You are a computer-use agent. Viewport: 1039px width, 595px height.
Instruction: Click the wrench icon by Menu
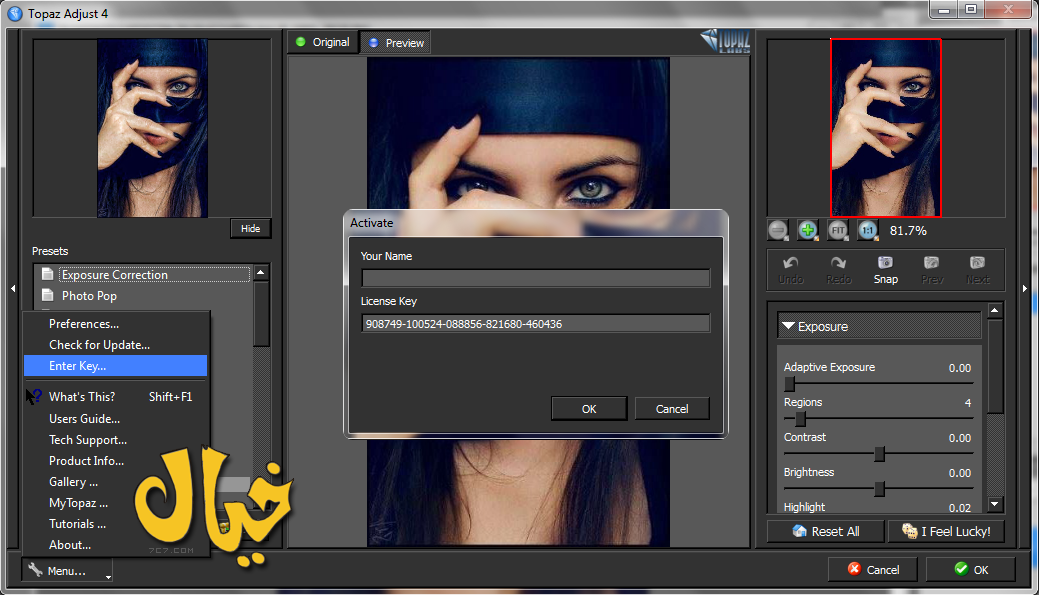(35, 569)
